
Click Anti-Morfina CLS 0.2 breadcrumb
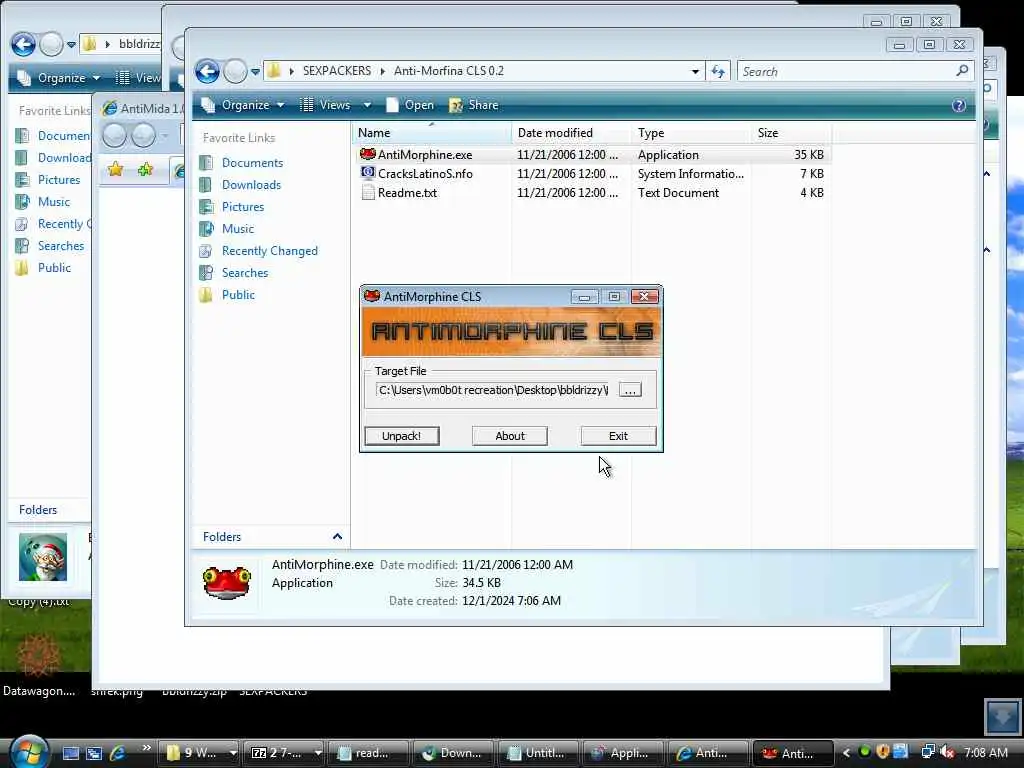coord(449,71)
